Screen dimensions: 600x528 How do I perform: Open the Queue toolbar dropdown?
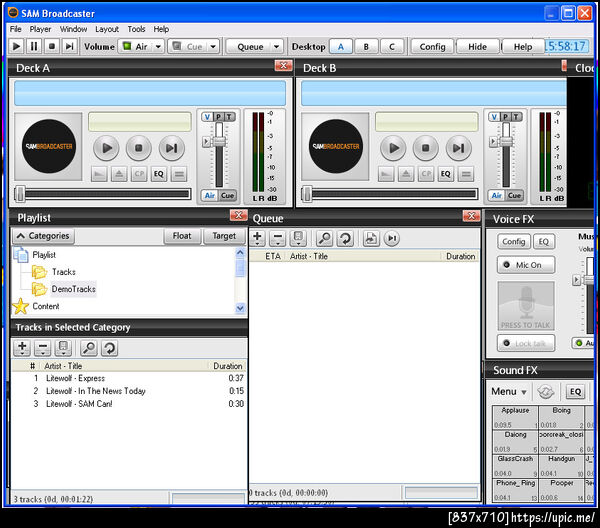coord(276,47)
